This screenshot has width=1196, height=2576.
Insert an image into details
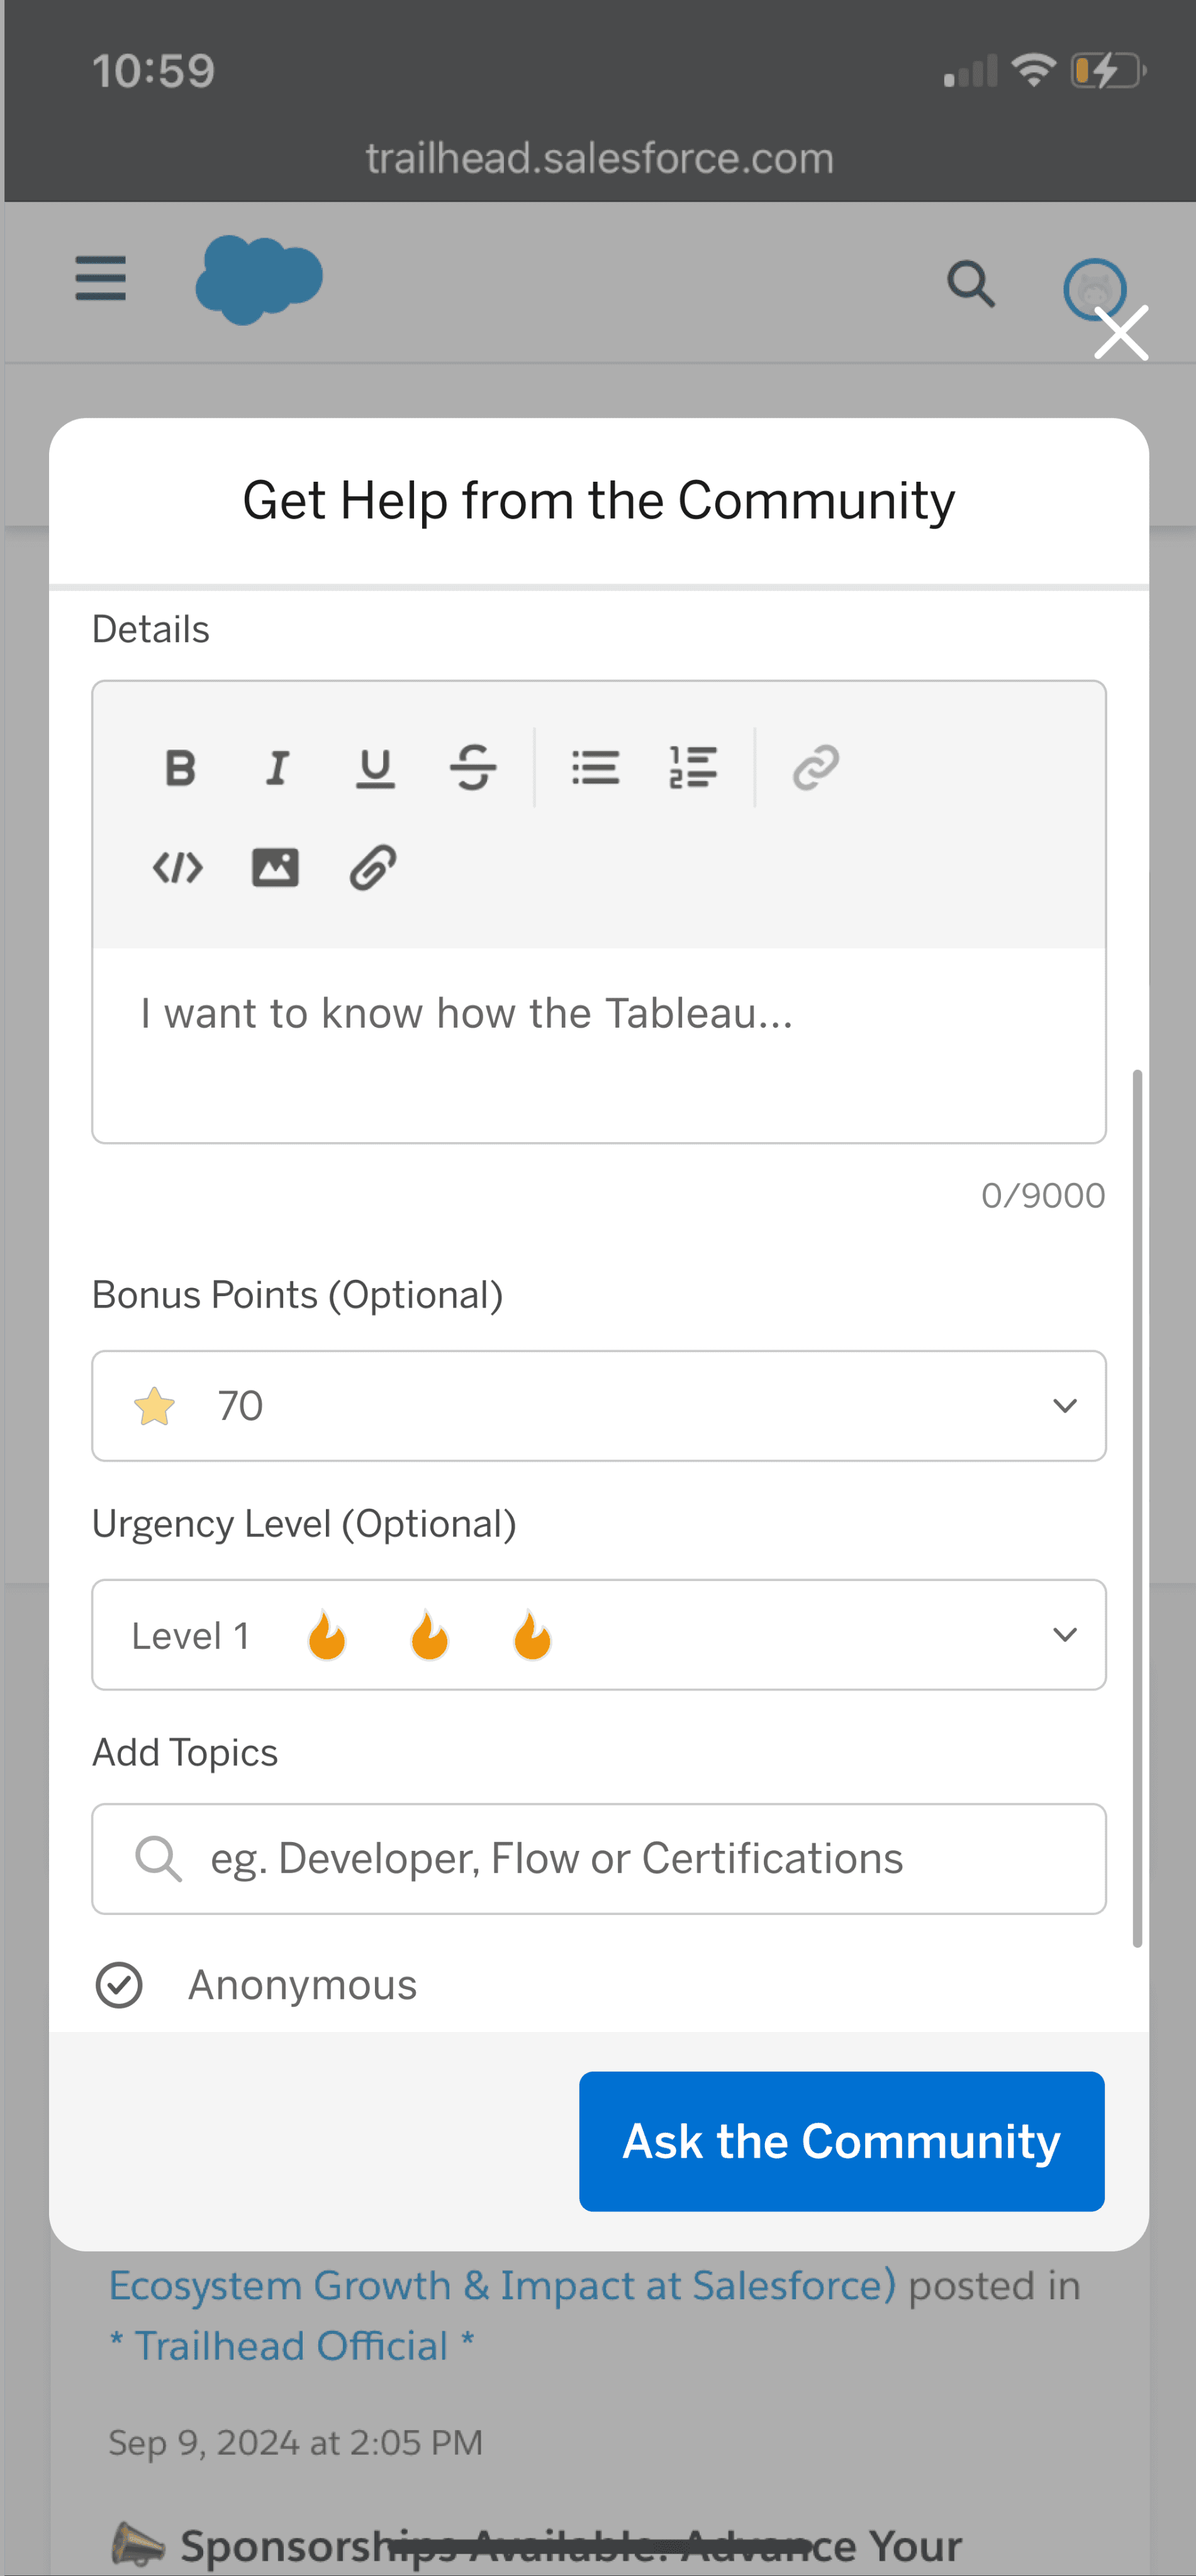tap(275, 867)
